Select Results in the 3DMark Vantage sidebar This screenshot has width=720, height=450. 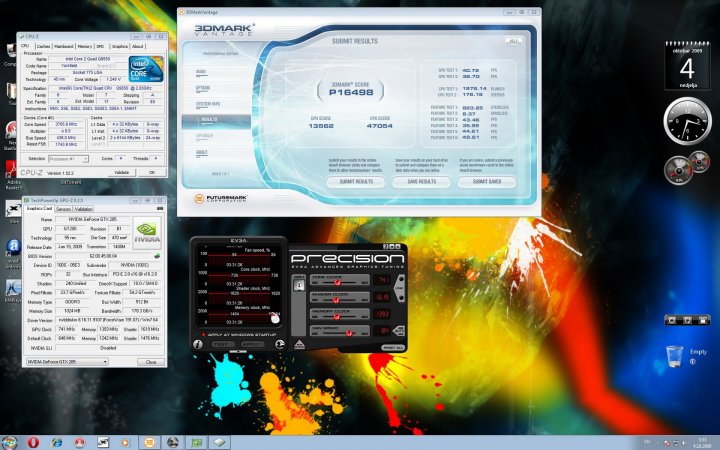coord(216,120)
